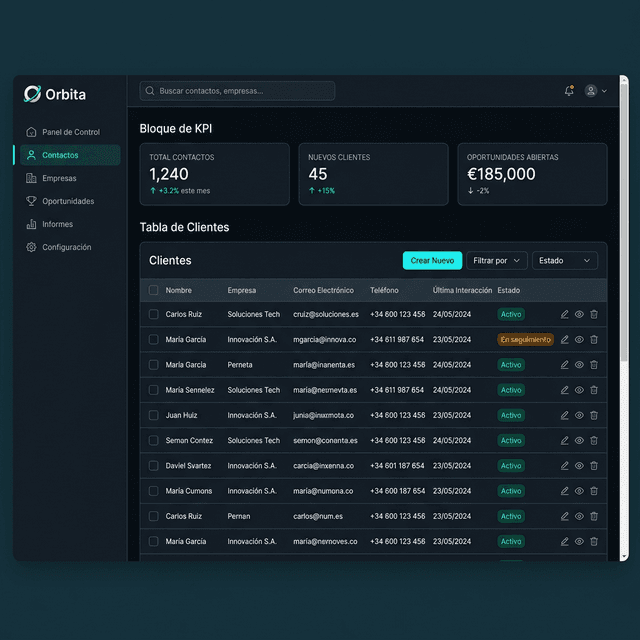Edit the María García Perneta row
The image size is (640, 640).
(564, 365)
